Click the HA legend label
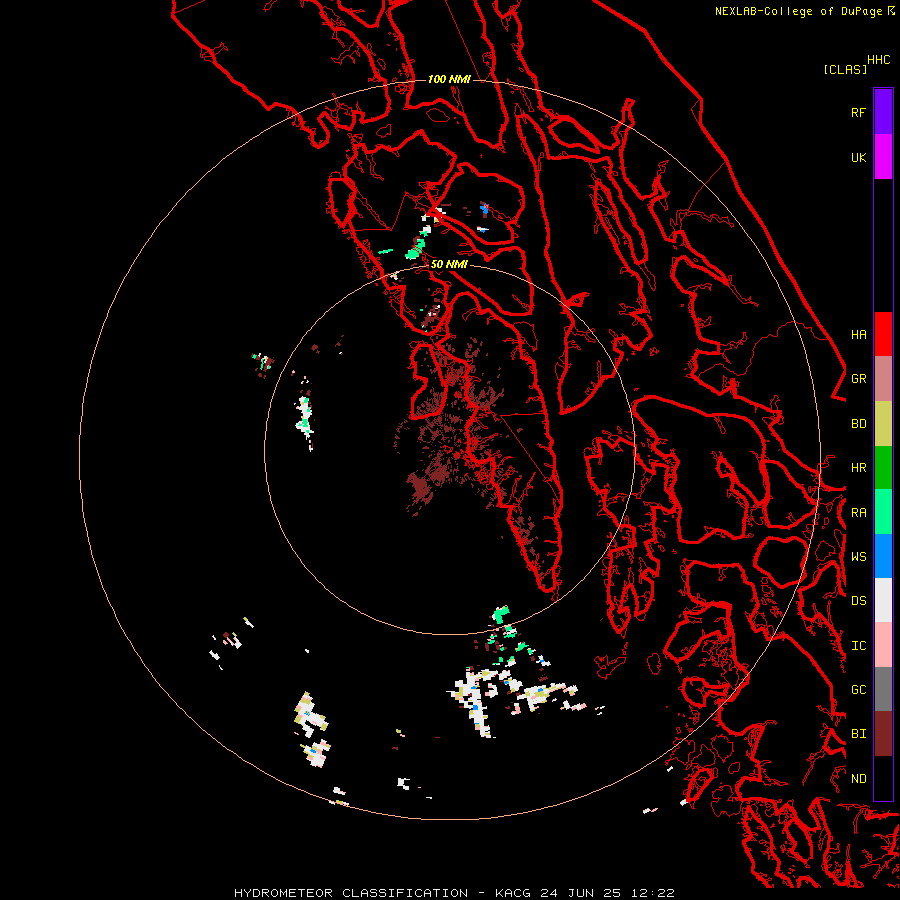 [x=858, y=334]
